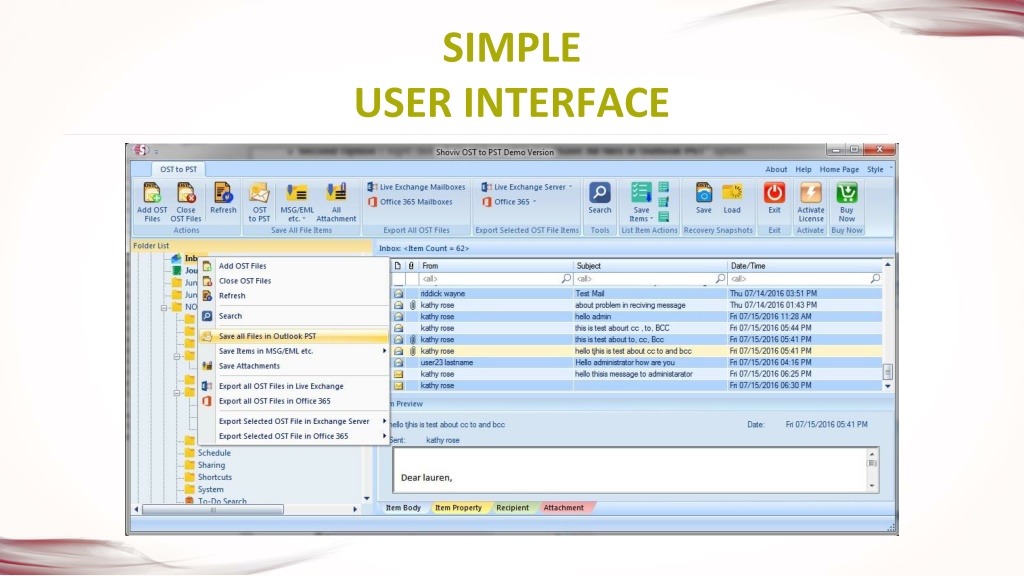The image size is (1024, 576).
Task: Click the Date/Time column search magnifier
Action: pos(875,279)
